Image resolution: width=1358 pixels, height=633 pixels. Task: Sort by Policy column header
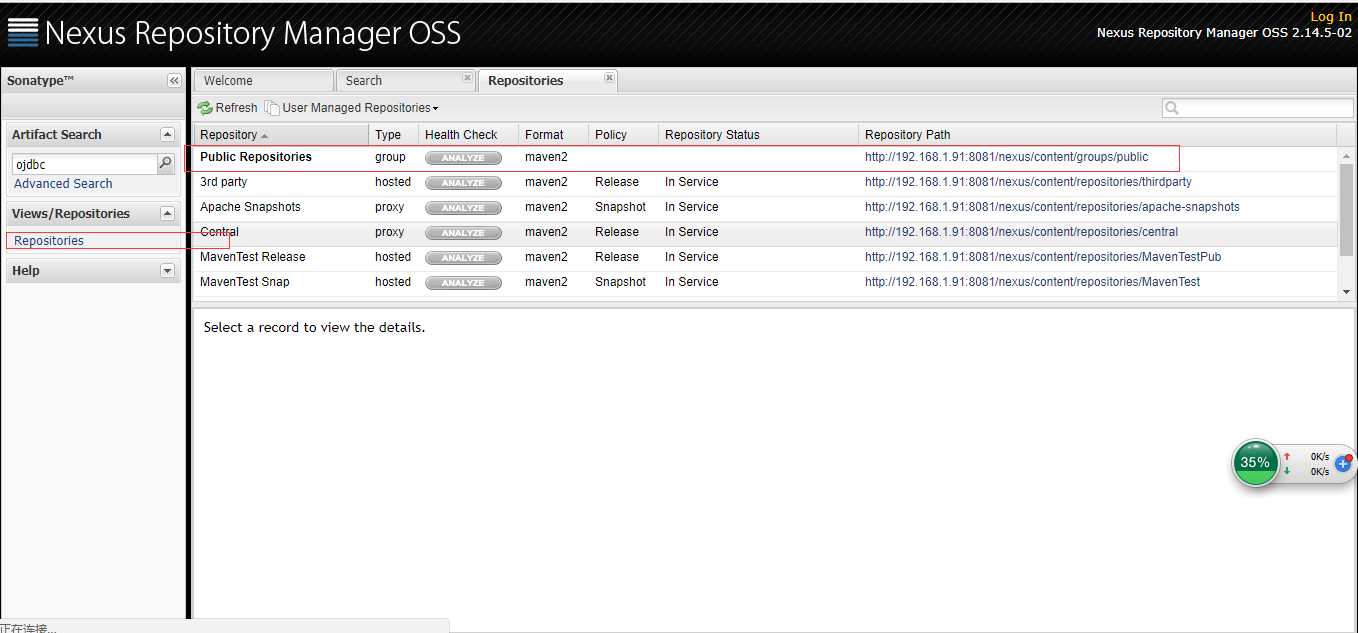pos(623,135)
